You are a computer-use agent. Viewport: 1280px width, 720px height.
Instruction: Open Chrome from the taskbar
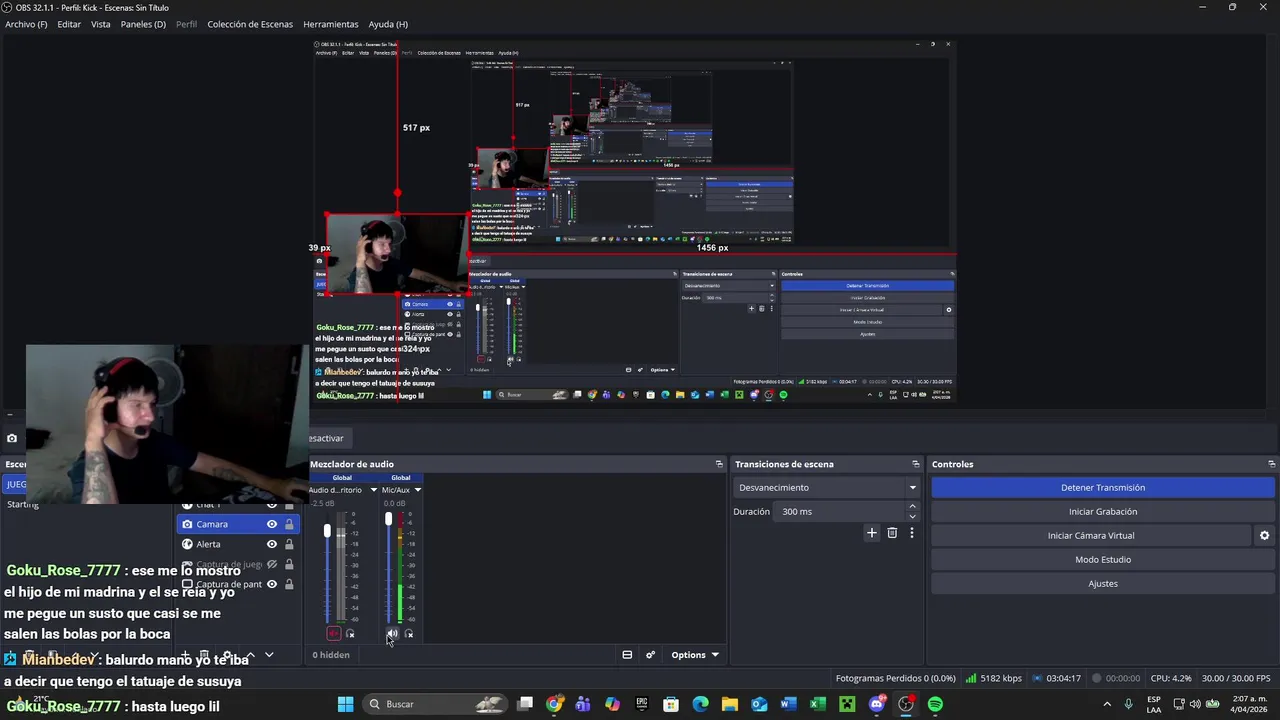point(554,704)
